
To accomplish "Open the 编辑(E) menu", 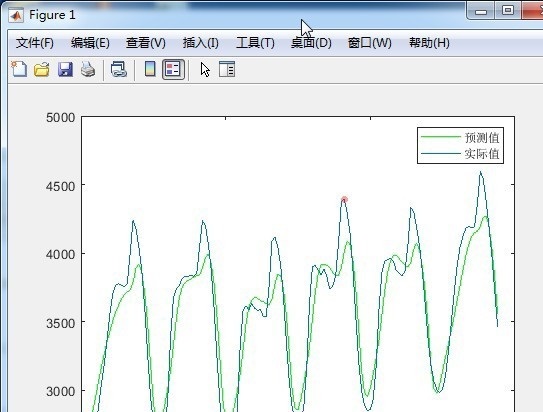I will click(90, 43).
